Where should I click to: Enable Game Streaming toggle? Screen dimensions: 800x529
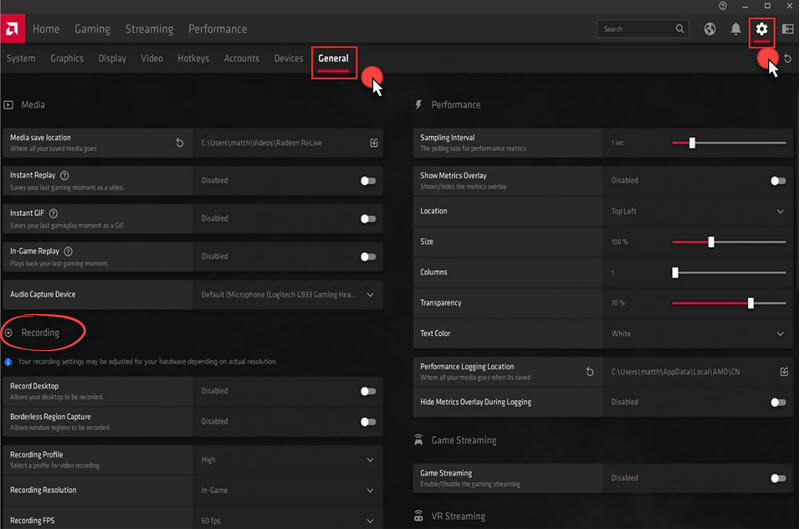(778, 478)
